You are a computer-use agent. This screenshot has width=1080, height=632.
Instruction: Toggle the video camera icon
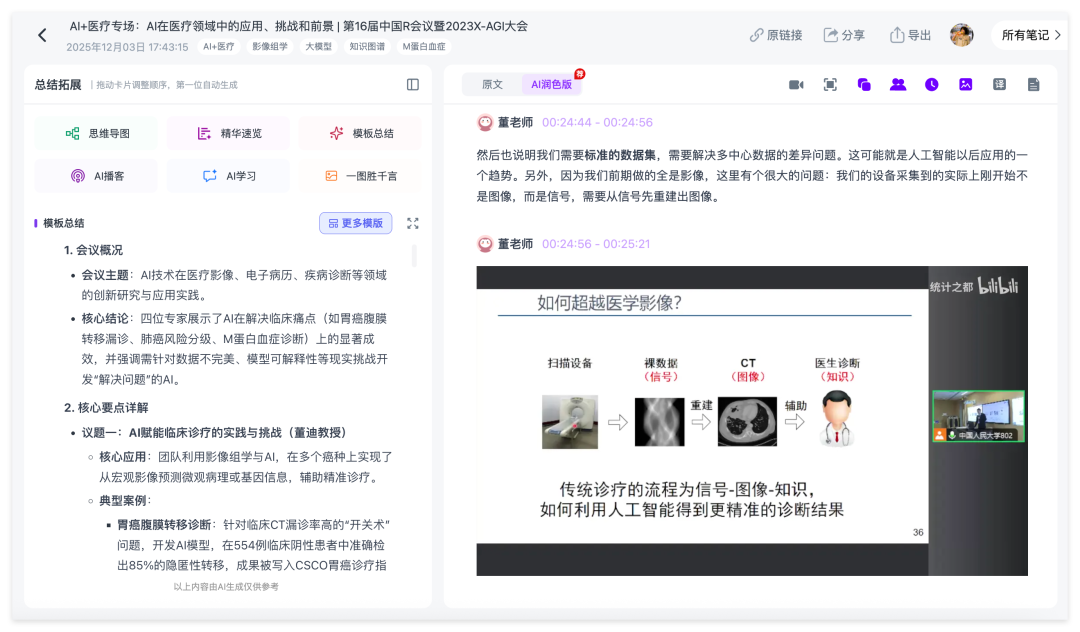click(x=796, y=85)
